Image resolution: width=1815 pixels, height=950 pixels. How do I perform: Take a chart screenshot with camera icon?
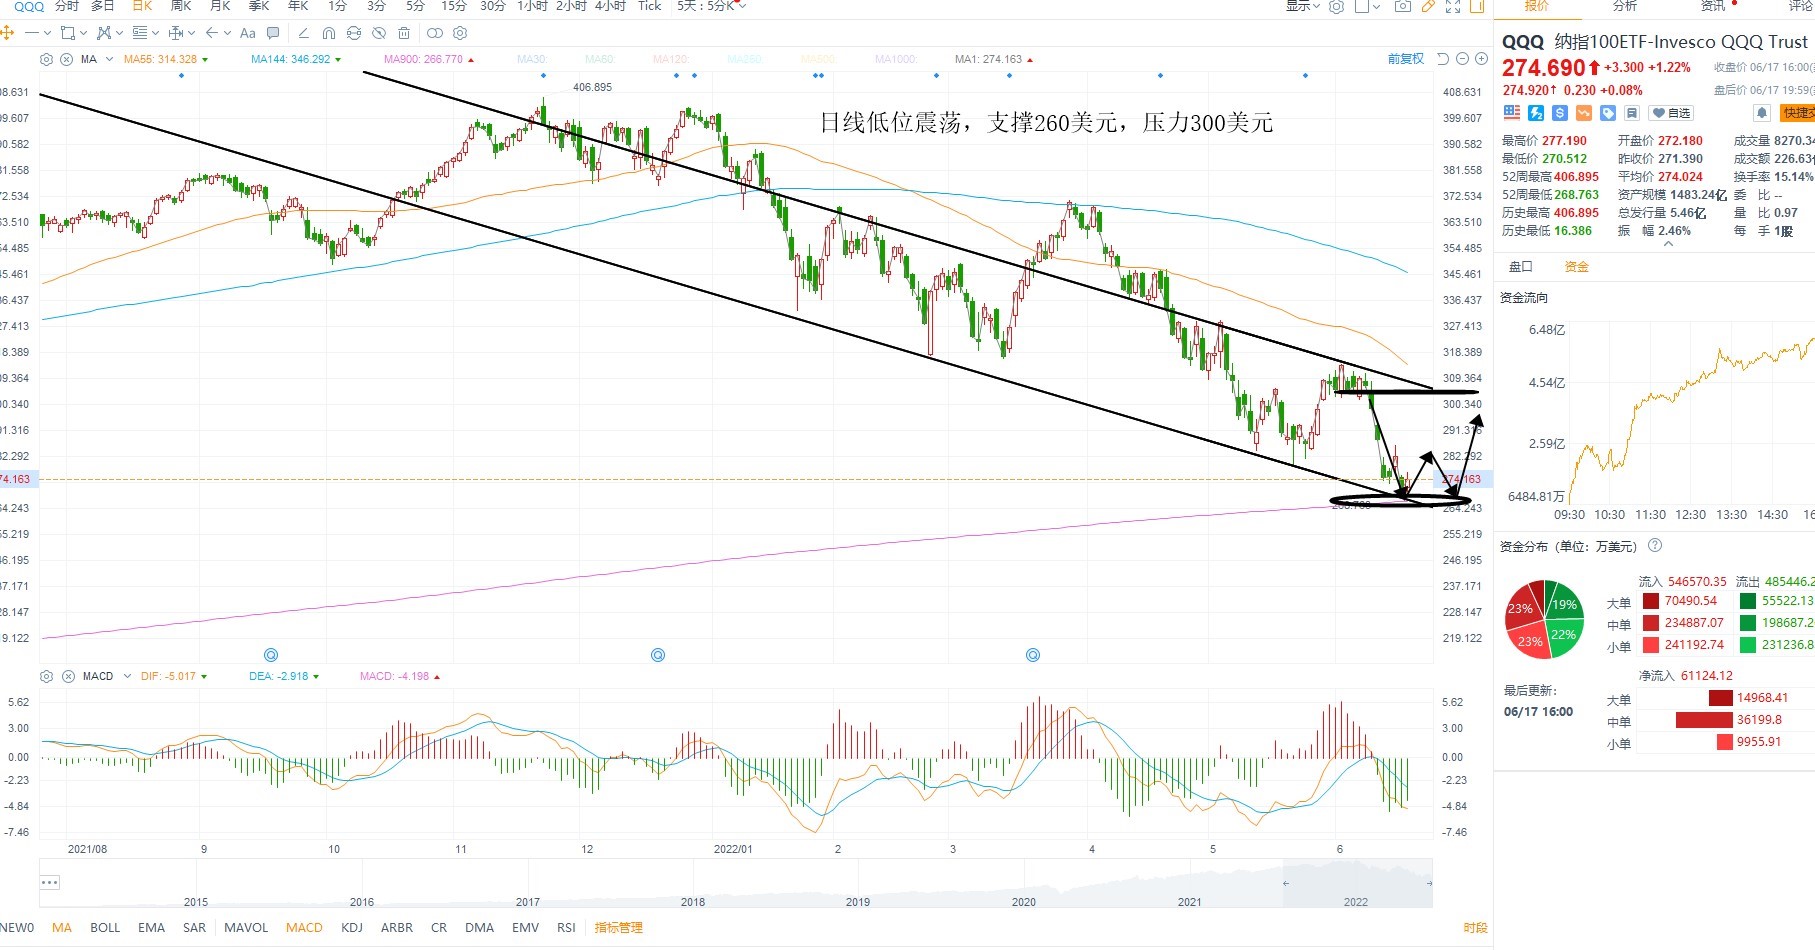1403,6
